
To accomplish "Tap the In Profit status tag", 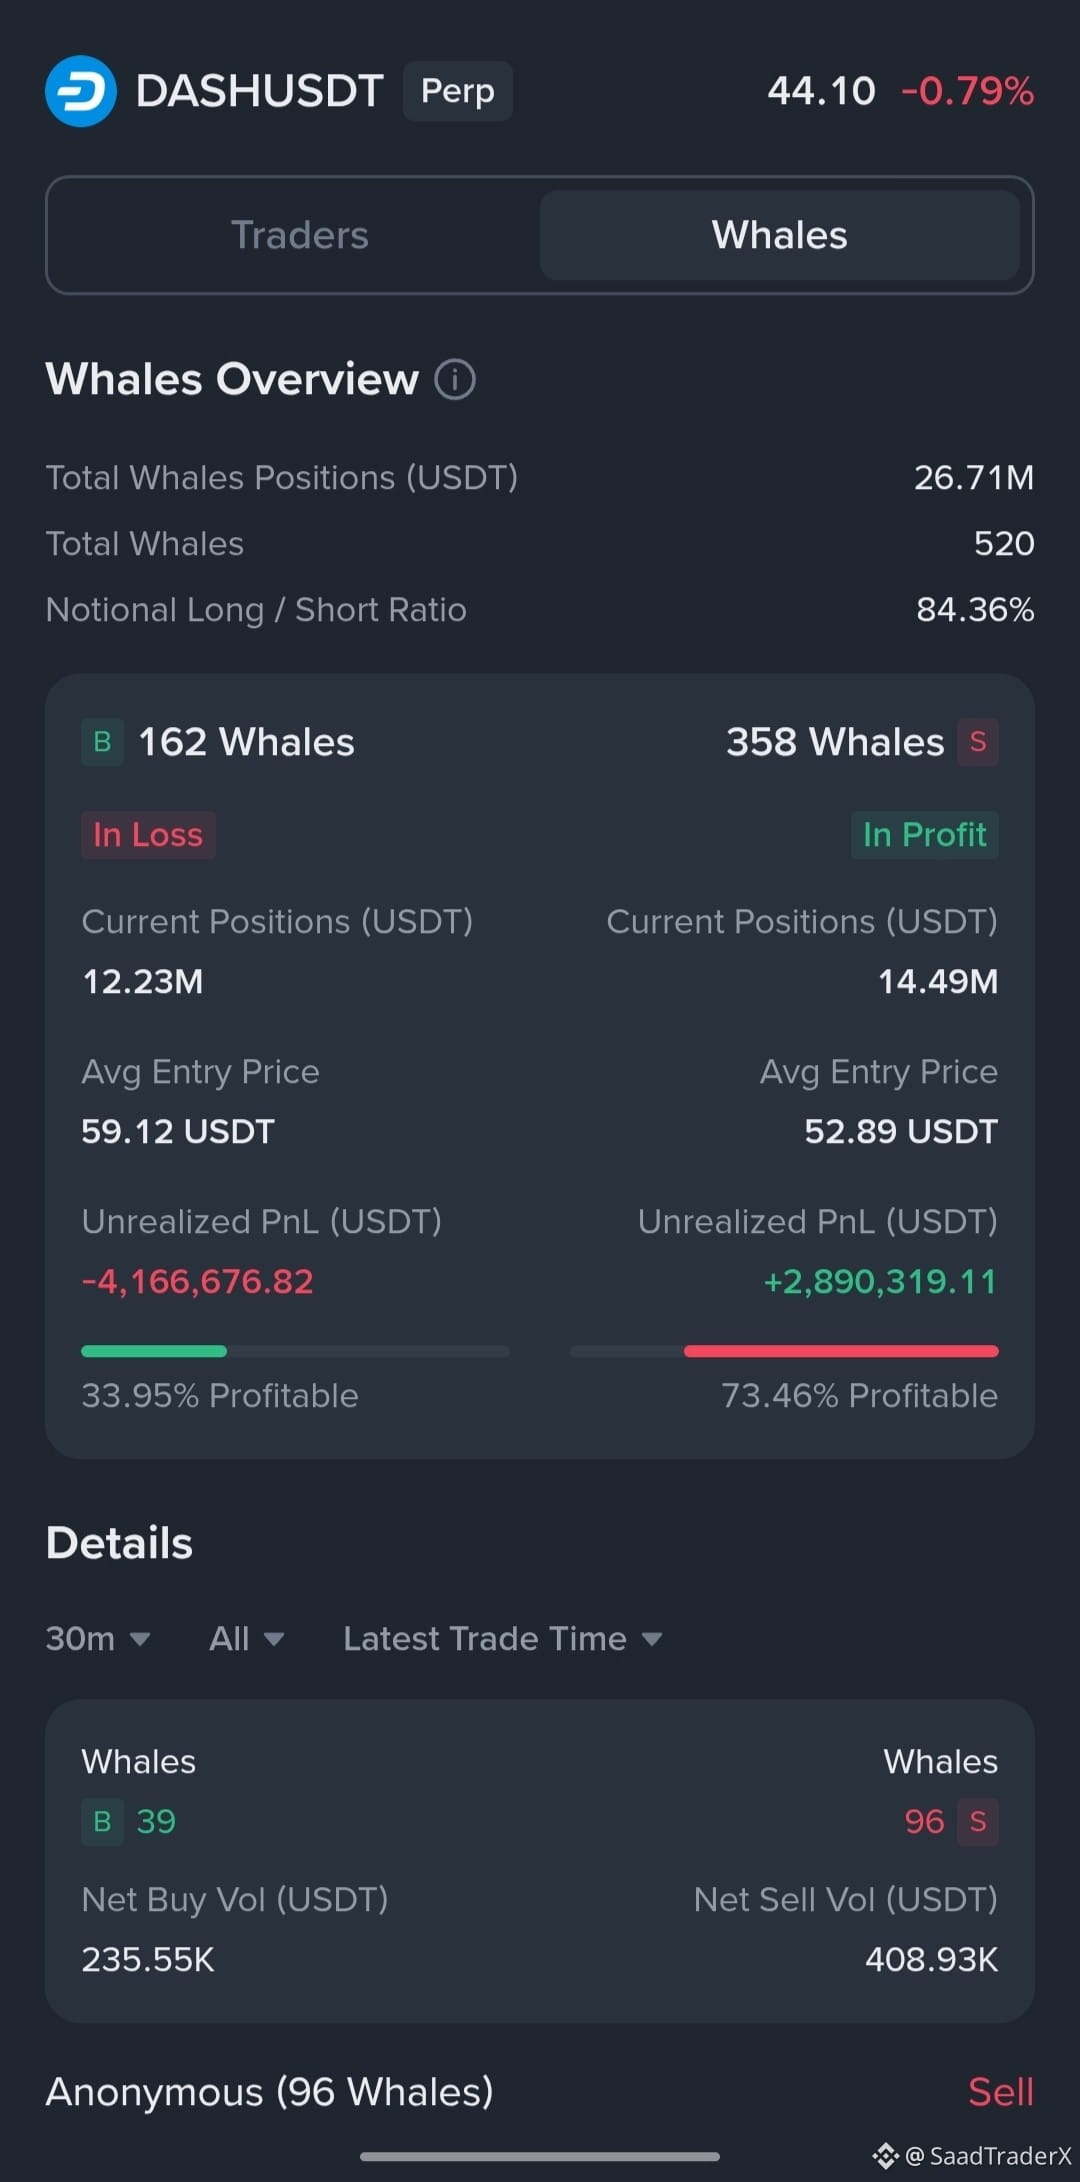I will point(925,835).
